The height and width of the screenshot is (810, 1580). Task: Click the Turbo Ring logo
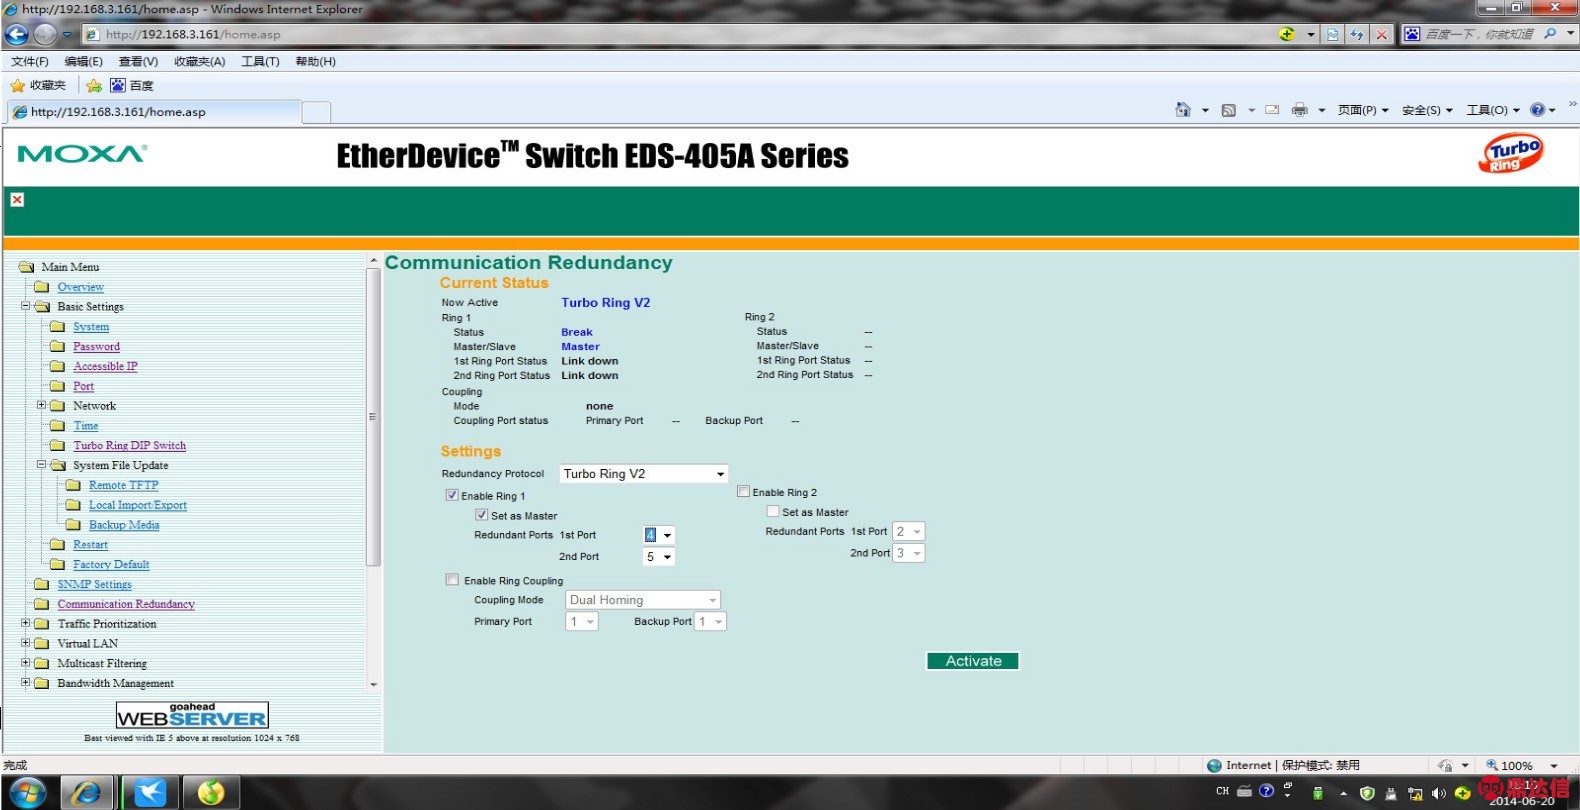point(1511,153)
